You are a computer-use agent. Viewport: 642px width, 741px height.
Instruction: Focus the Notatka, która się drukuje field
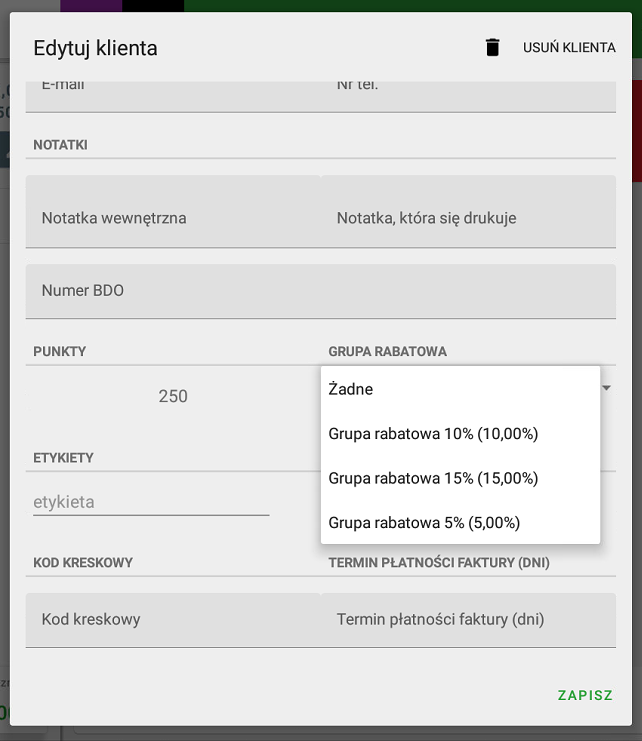tap(468, 217)
